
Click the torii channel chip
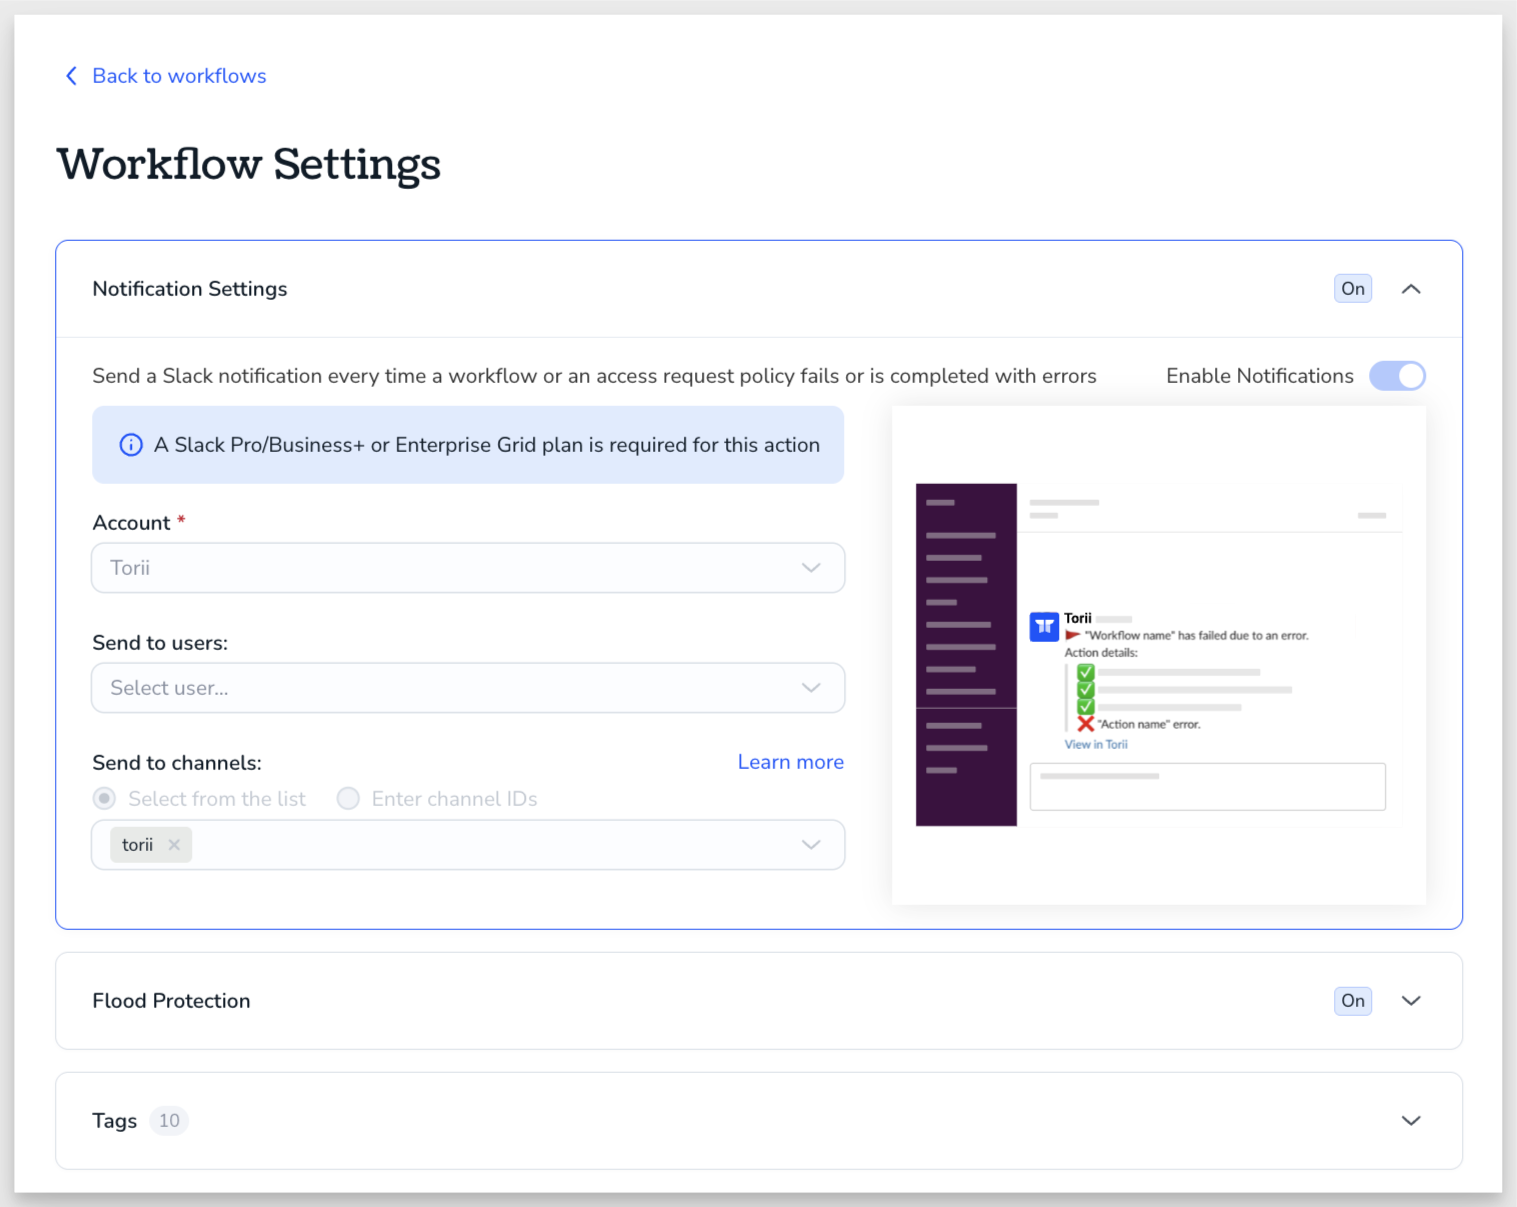coord(150,845)
